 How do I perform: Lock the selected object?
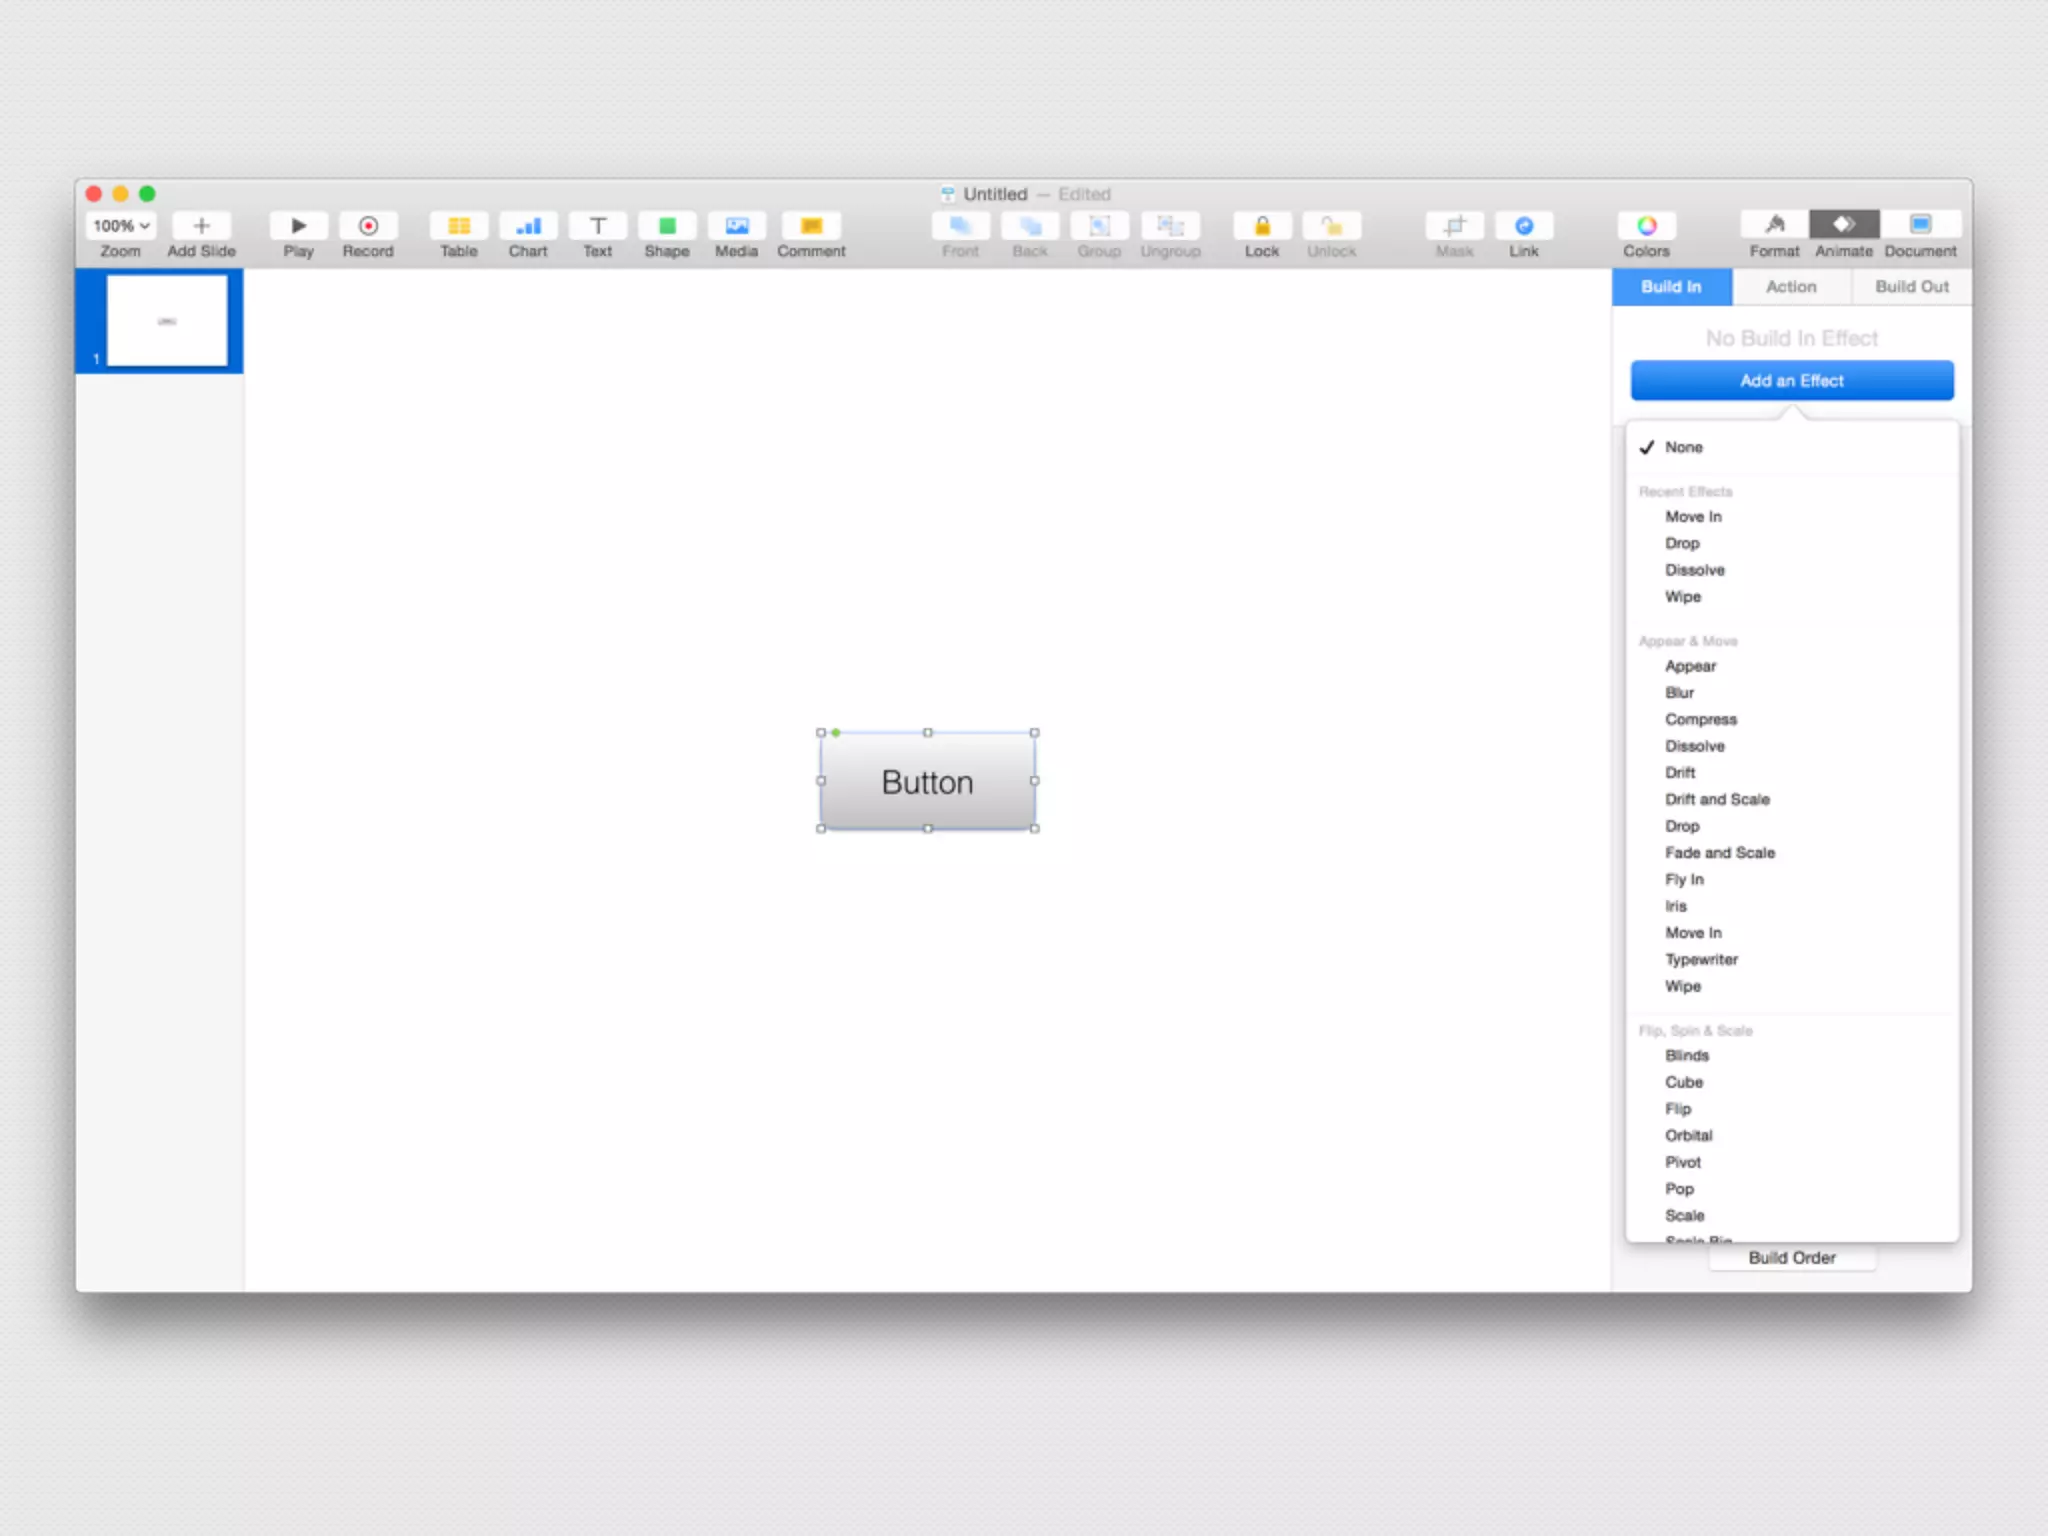point(1261,226)
